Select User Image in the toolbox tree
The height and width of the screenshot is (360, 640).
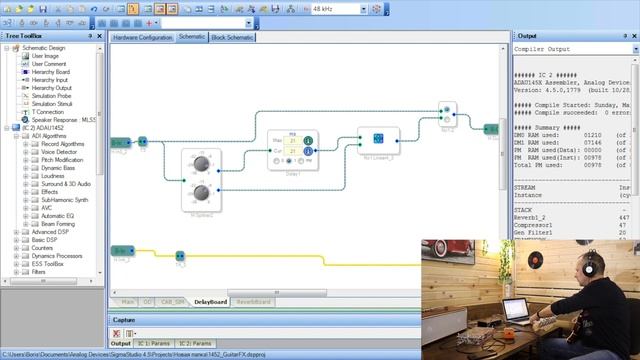tap(45, 56)
